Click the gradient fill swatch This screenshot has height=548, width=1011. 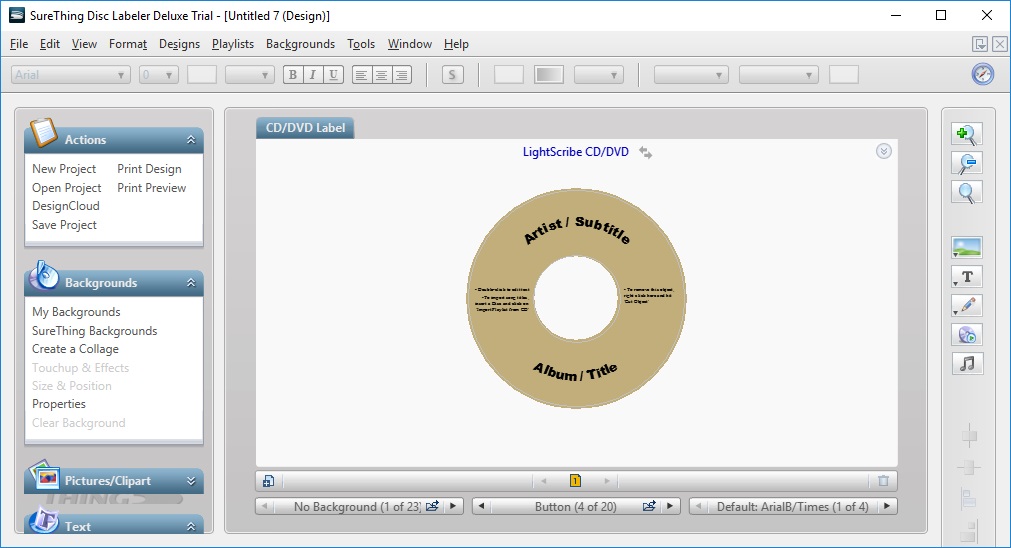coord(549,75)
